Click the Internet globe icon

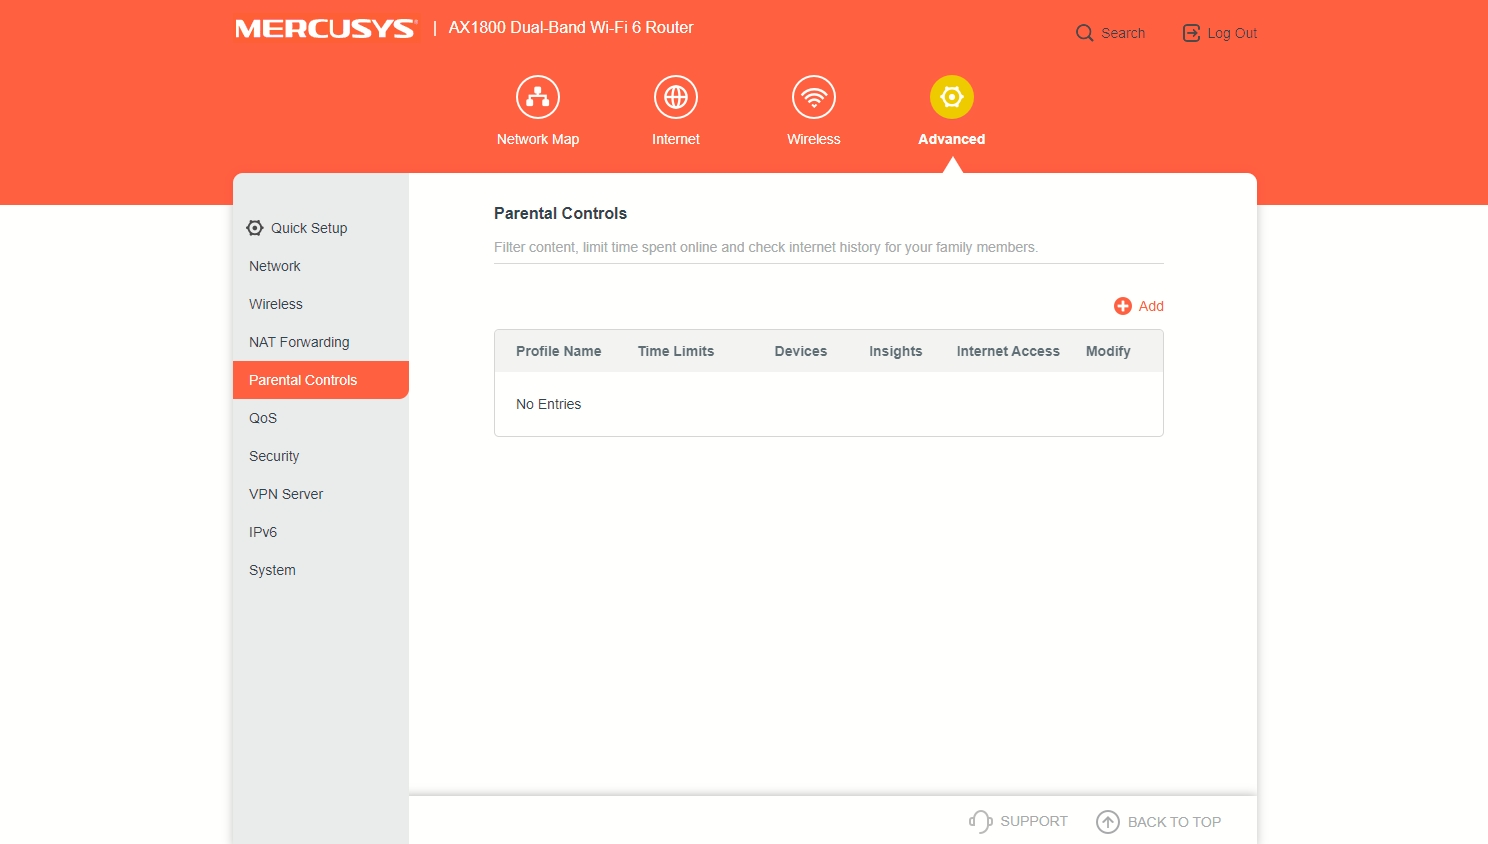[676, 97]
